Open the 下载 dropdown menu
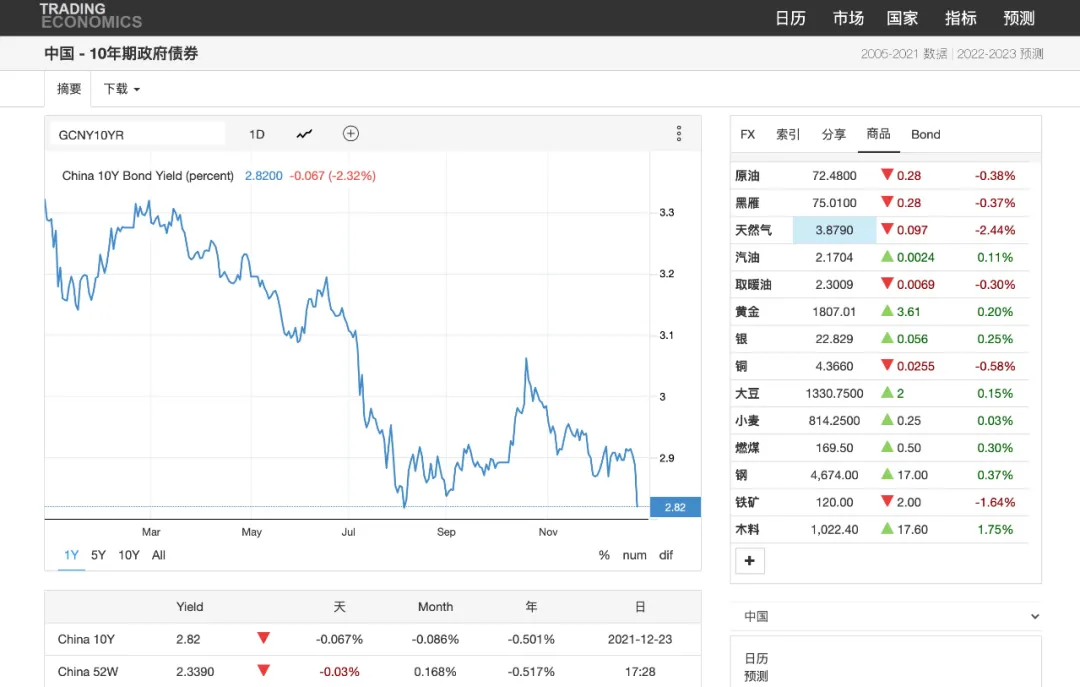Screen dimensions: 1080x687 [x=119, y=89]
